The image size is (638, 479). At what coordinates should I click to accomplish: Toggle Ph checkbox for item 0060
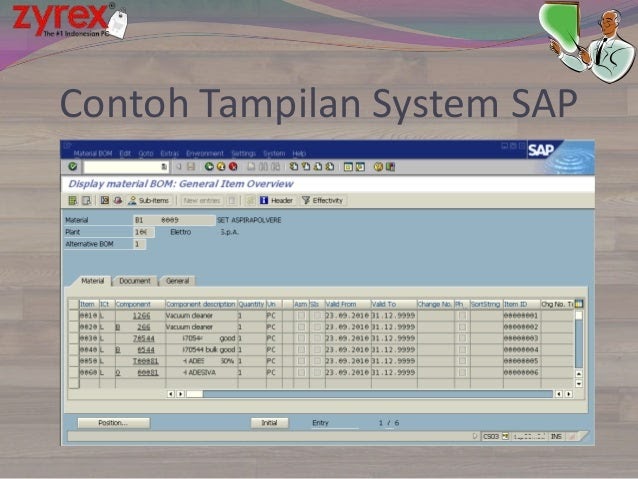coord(462,372)
